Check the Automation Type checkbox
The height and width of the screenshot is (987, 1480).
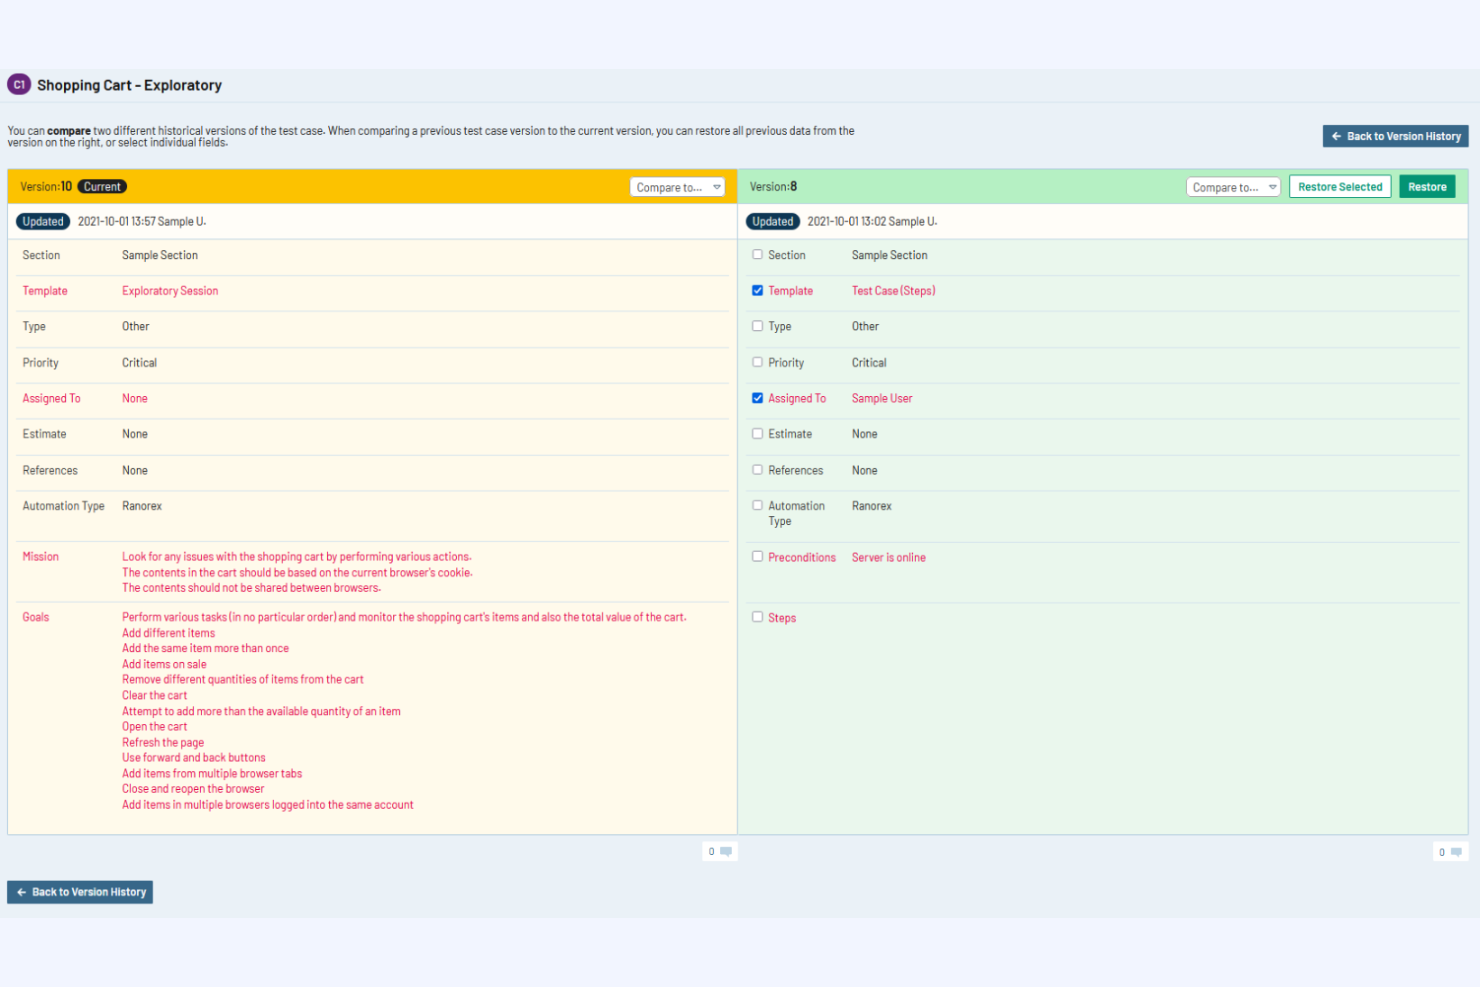[757, 505]
